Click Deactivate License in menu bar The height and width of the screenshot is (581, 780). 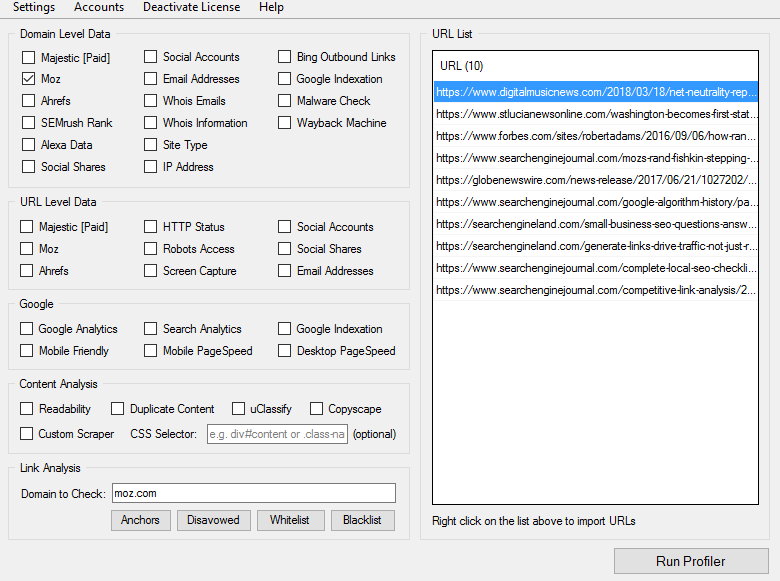coord(191,8)
